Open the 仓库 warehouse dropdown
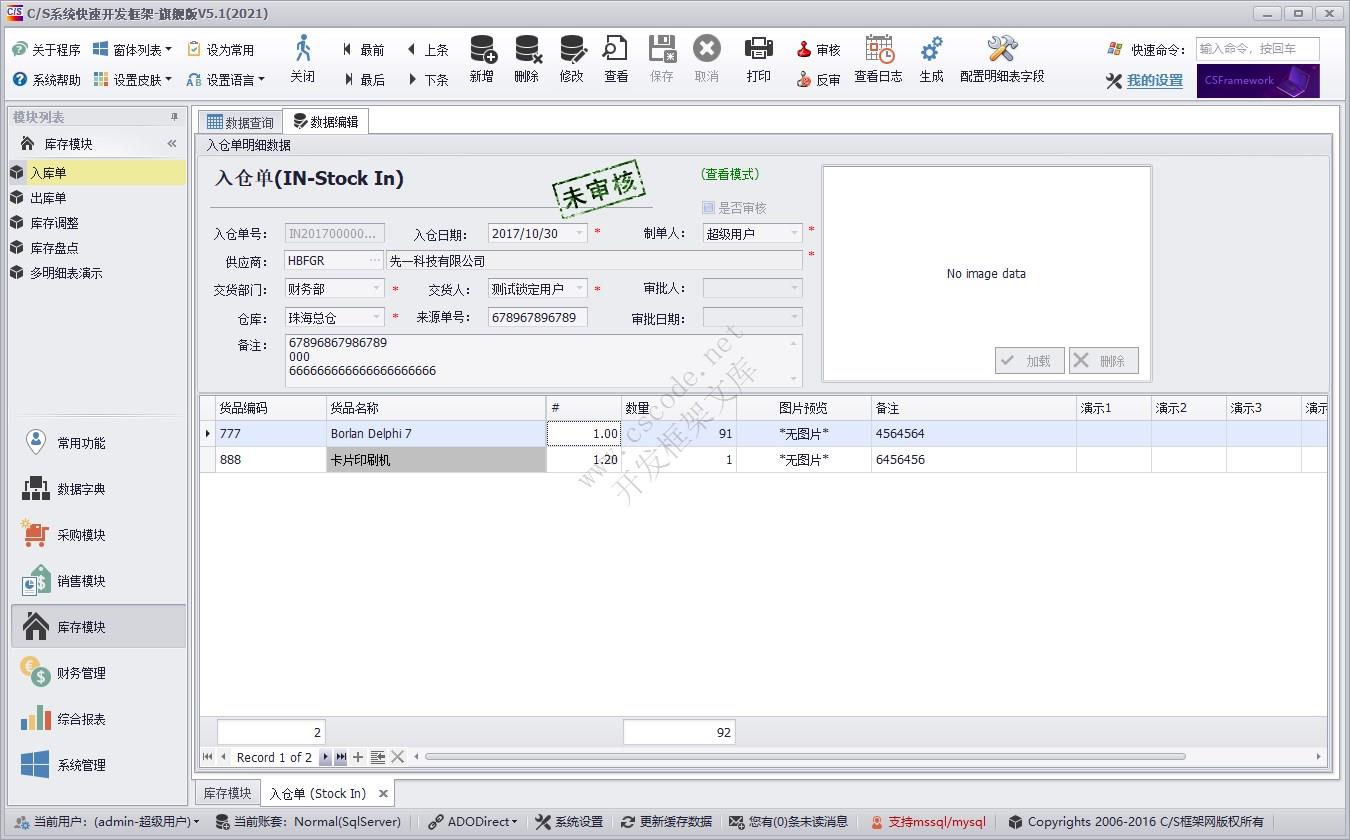 pyautogui.click(x=377, y=317)
